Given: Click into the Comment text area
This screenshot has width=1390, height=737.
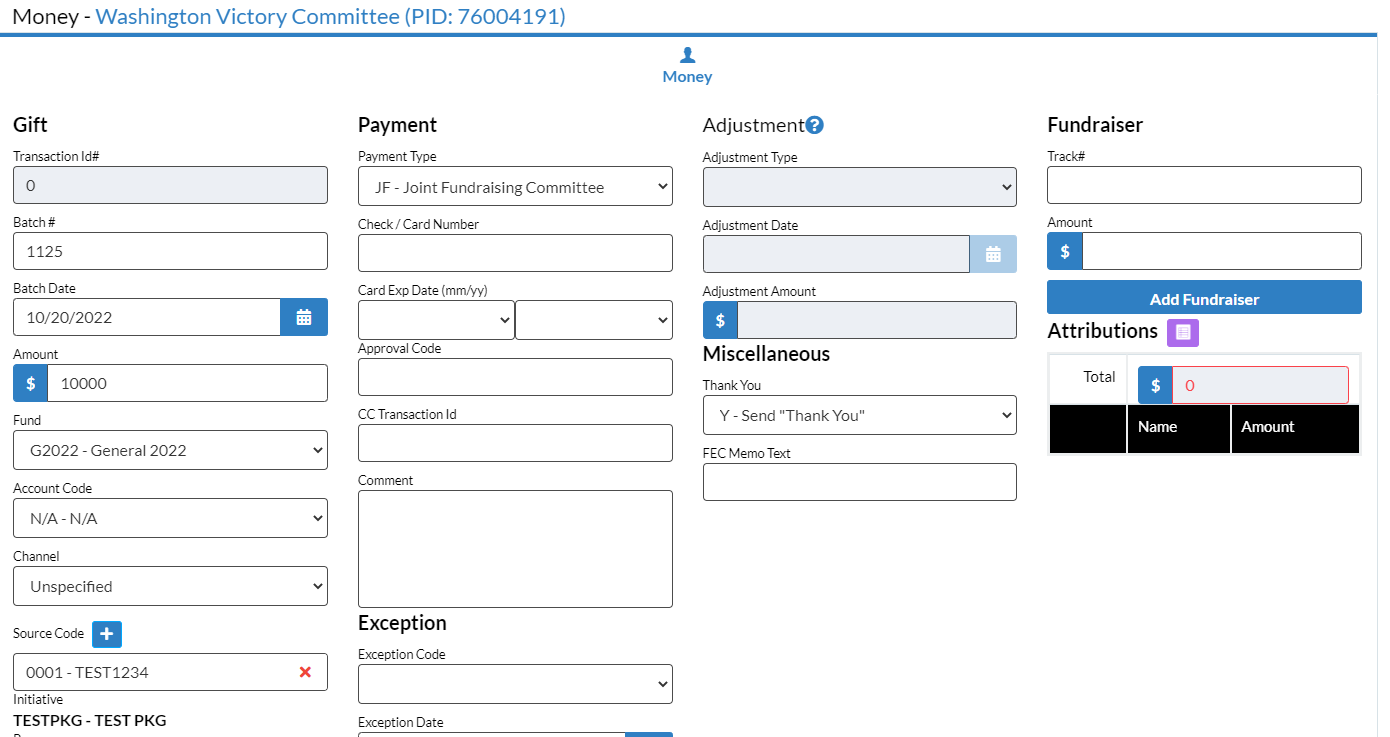Looking at the screenshot, I should [x=515, y=549].
